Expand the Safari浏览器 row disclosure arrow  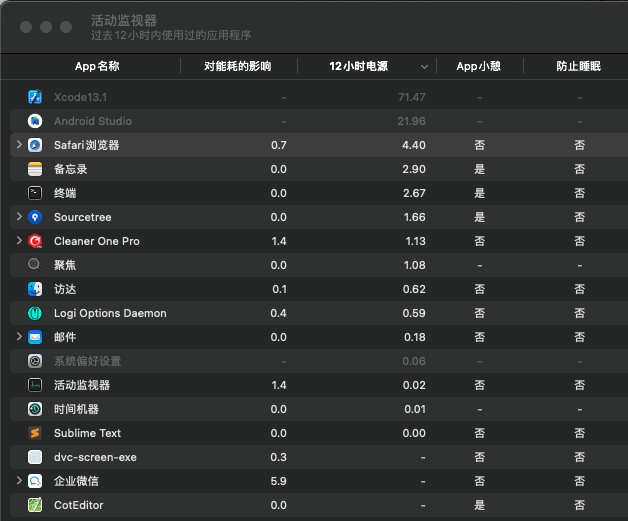click(19, 145)
